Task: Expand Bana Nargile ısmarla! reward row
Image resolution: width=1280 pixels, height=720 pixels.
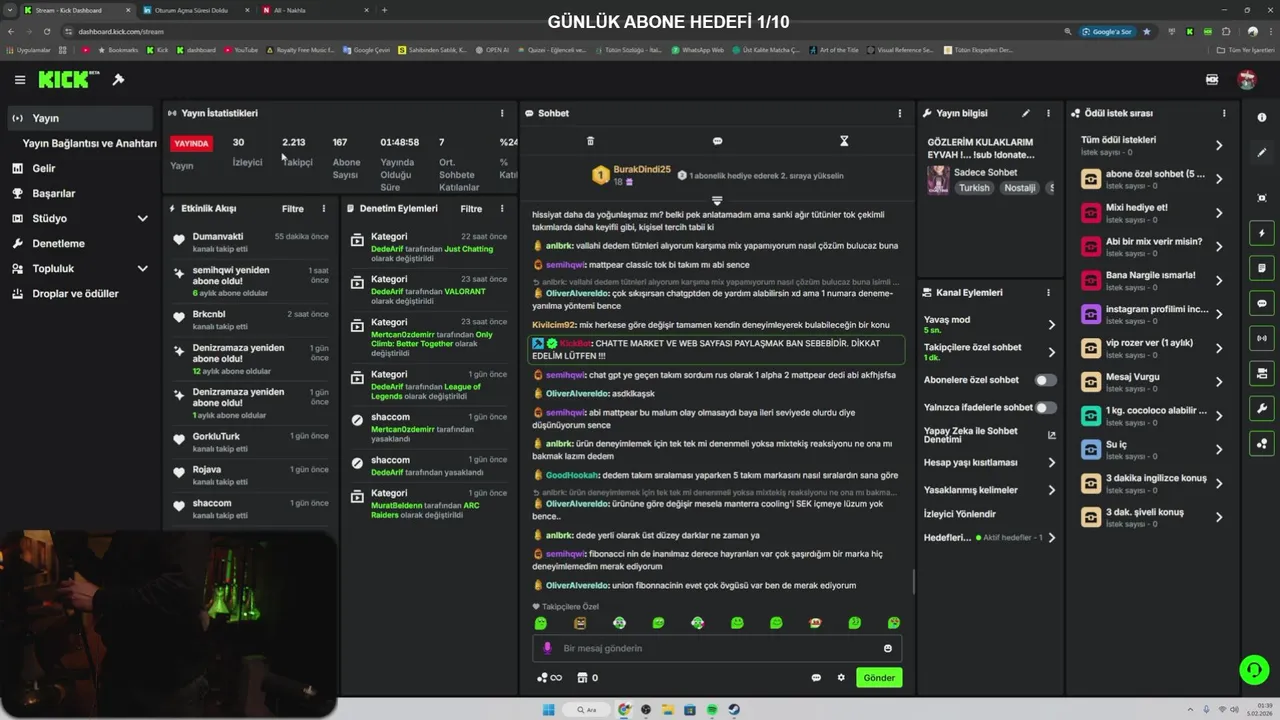Action: [x=1219, y=280]
